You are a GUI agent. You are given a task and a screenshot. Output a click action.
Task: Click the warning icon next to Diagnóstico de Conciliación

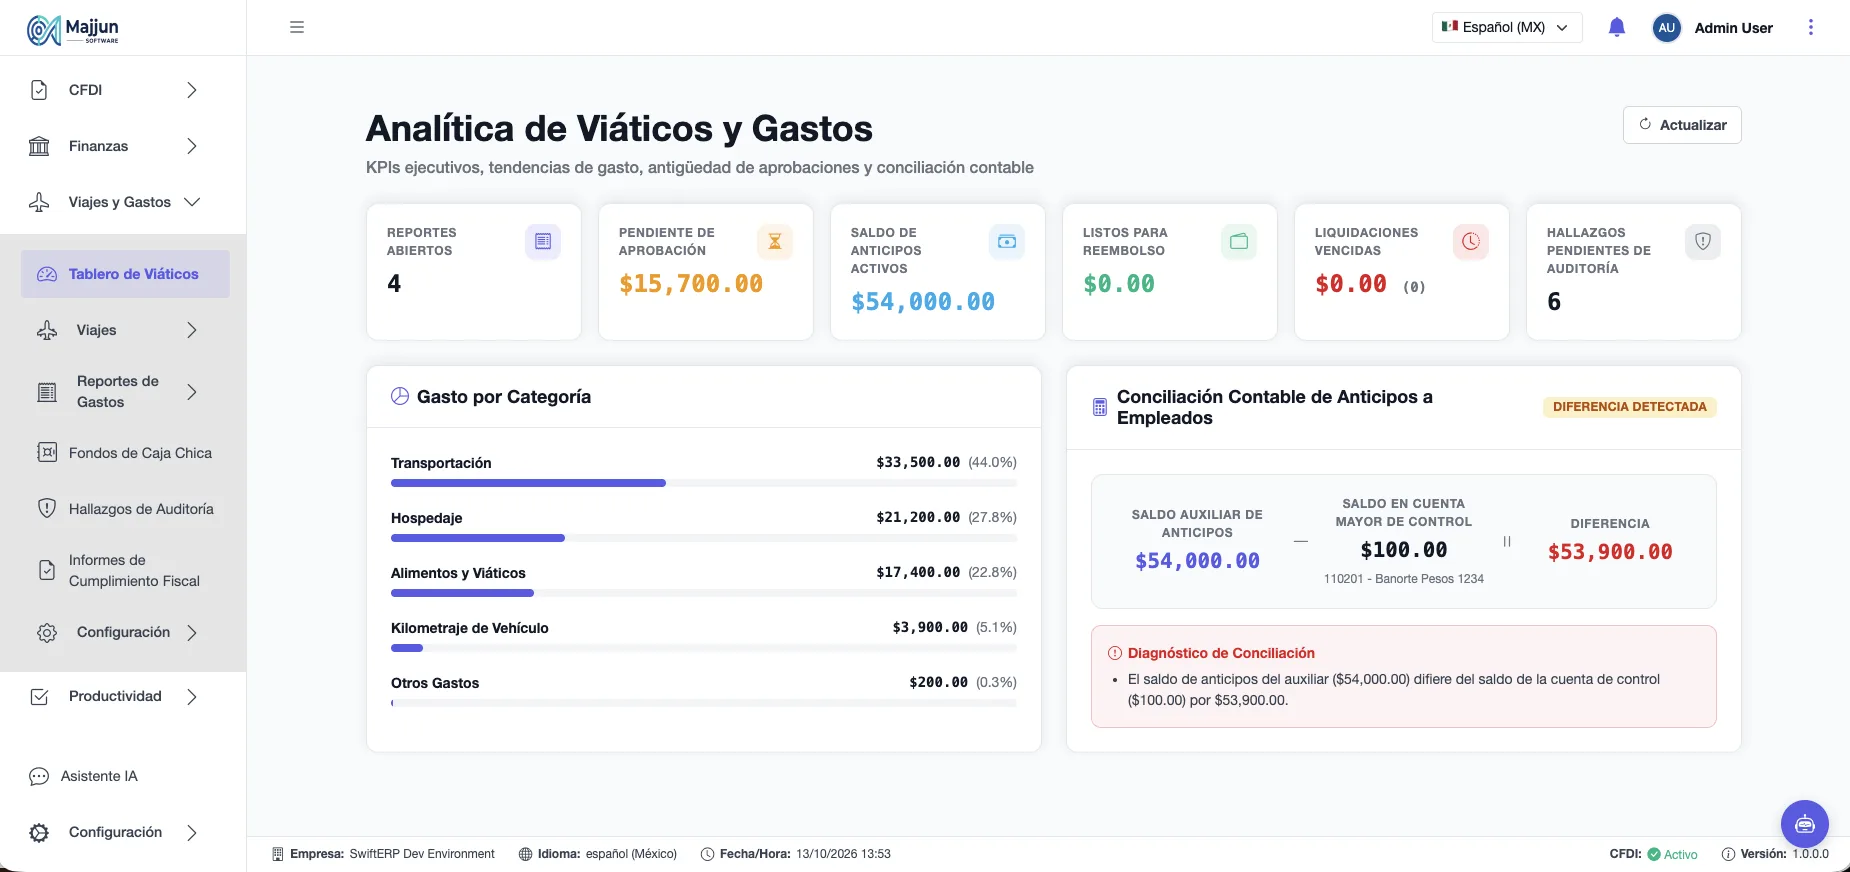click(x=1115, y=653)
